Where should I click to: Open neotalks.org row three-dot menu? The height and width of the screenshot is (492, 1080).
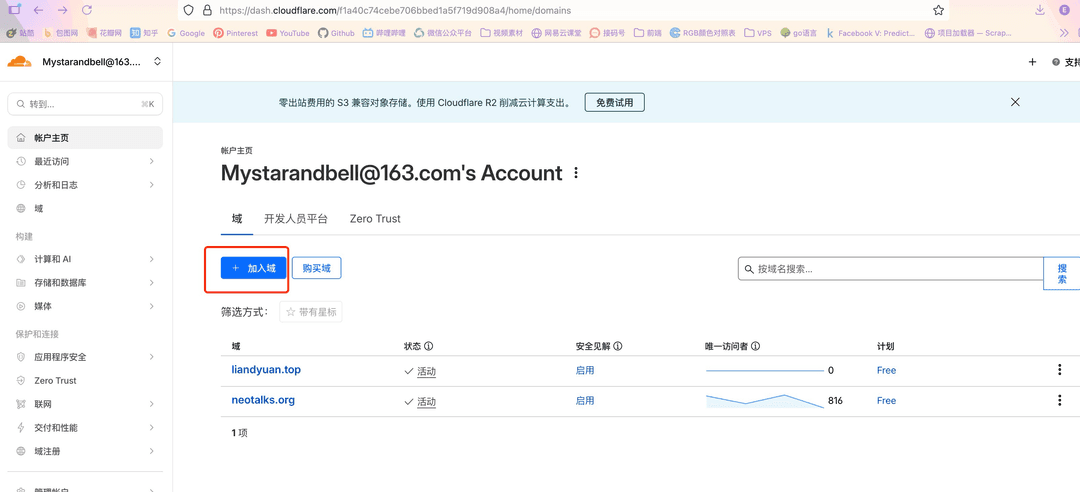click(1059, 400)
